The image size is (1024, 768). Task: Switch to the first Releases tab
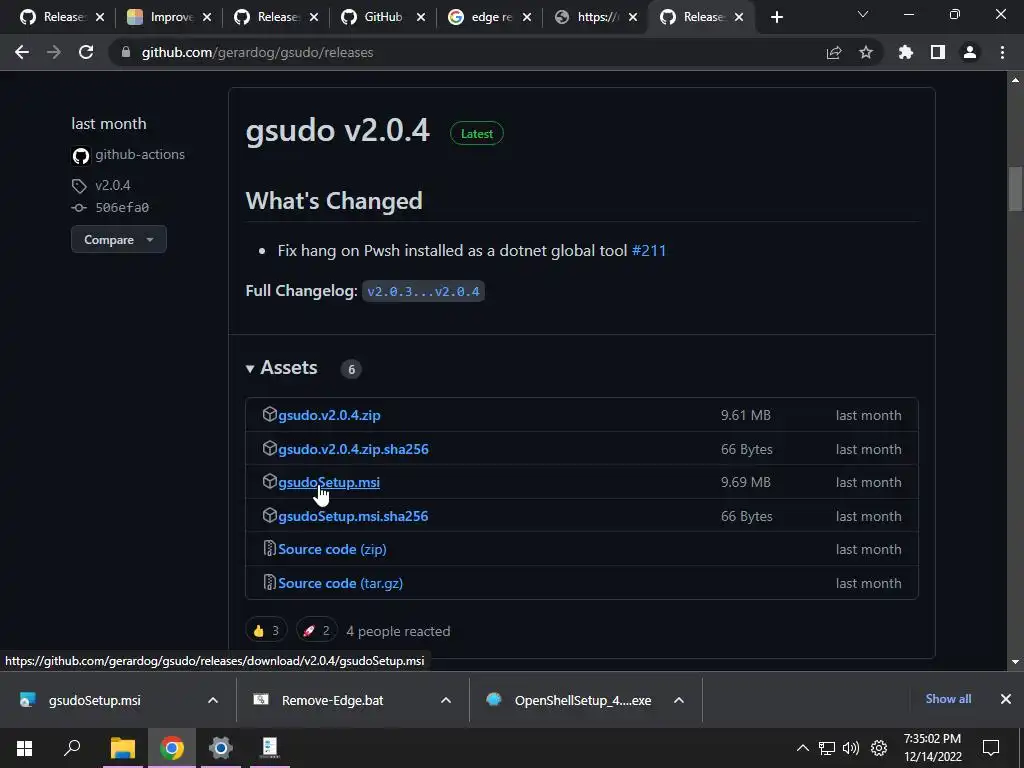54,17
